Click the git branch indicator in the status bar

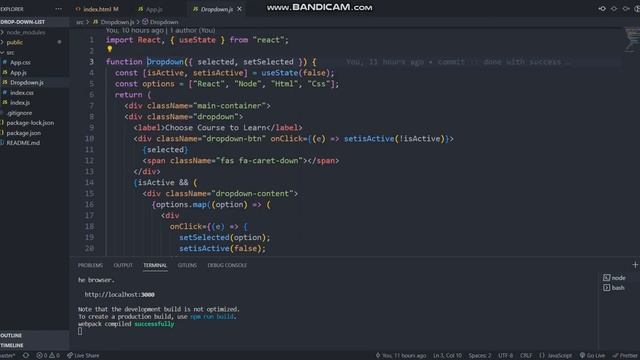pyautogui.click(x=7, y=356)
